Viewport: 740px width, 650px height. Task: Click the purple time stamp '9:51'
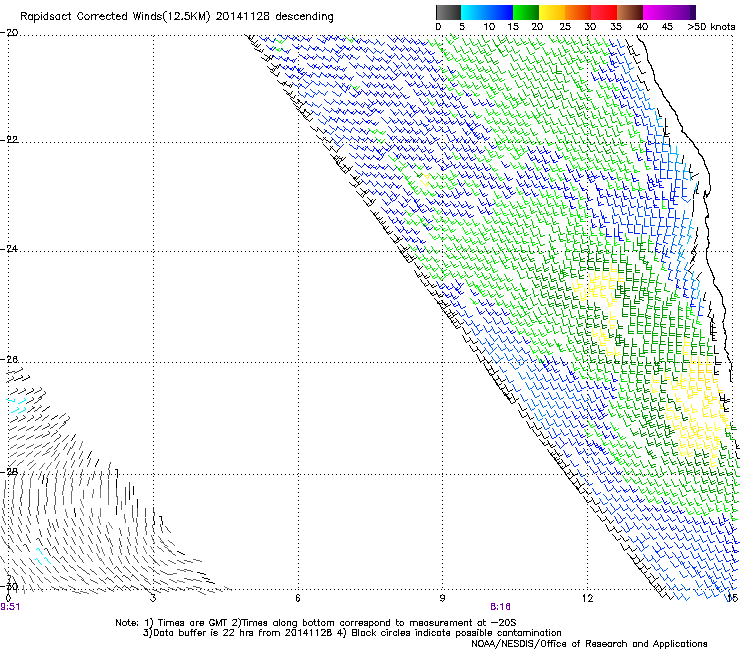click(x=10, y=607)
